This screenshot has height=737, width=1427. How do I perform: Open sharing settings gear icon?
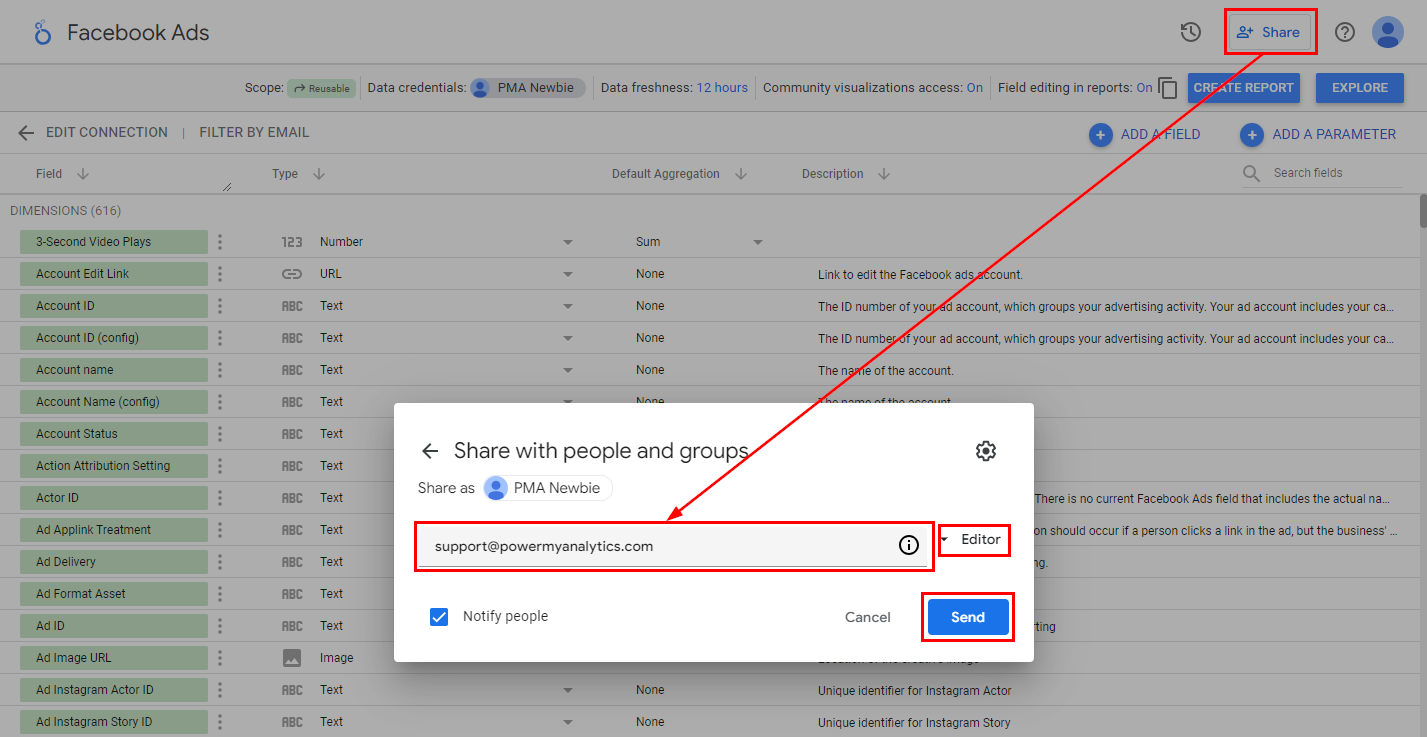(986, 451)
